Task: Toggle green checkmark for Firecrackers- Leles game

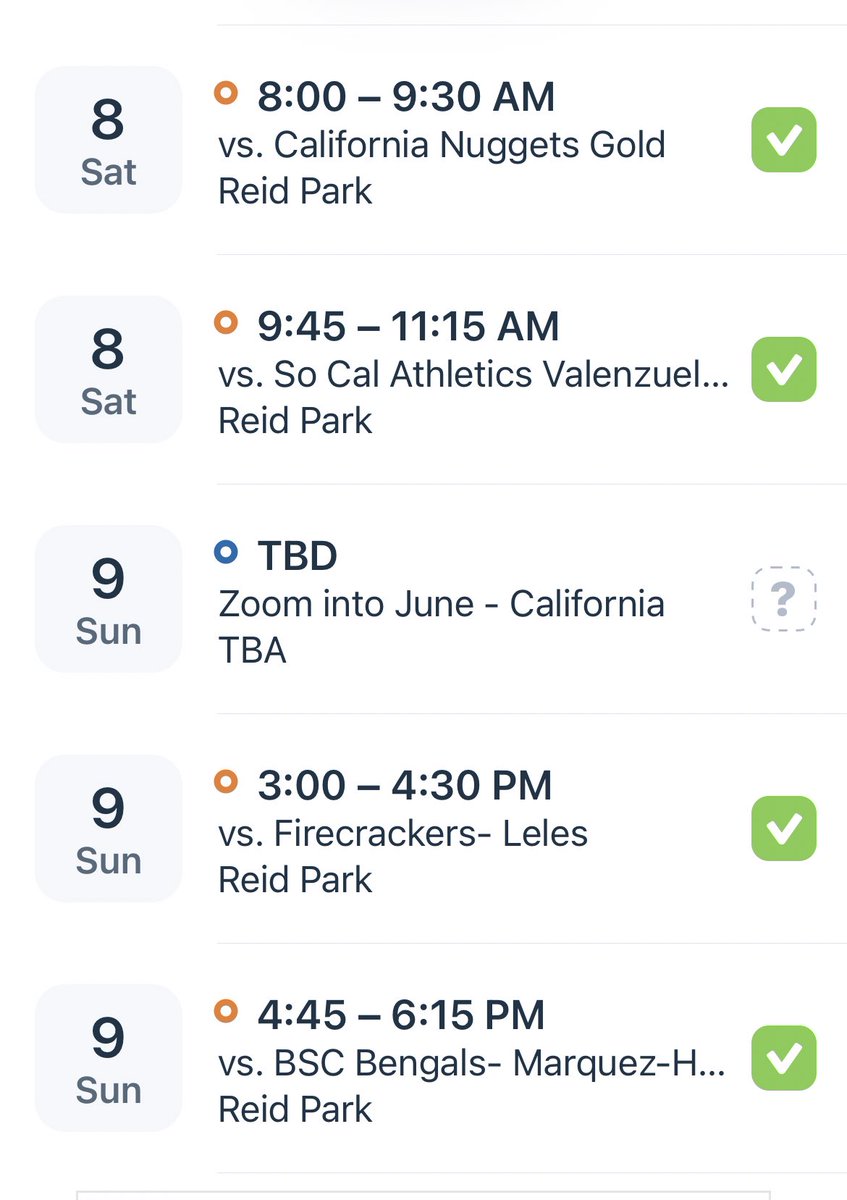Action: coord(784,829)
